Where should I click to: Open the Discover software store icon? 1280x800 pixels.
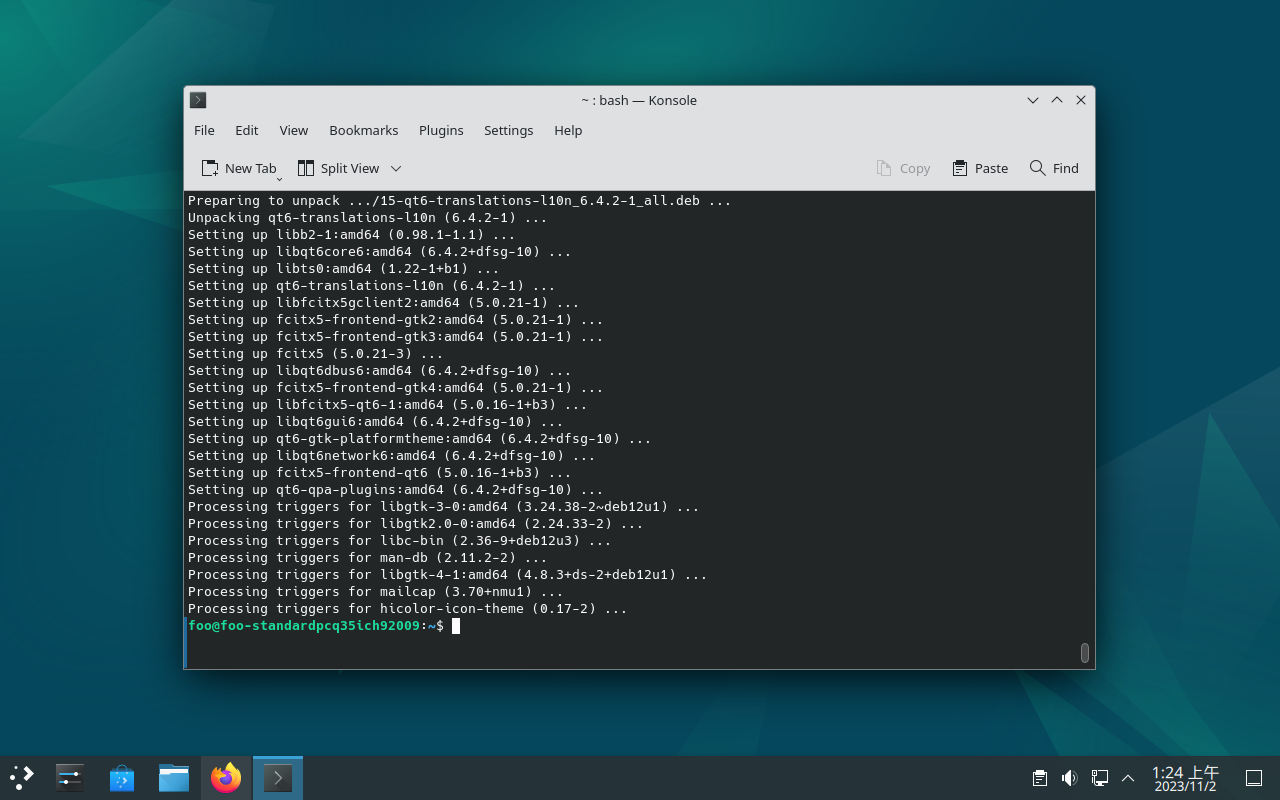pyautogui.click(x=122, y=778)
